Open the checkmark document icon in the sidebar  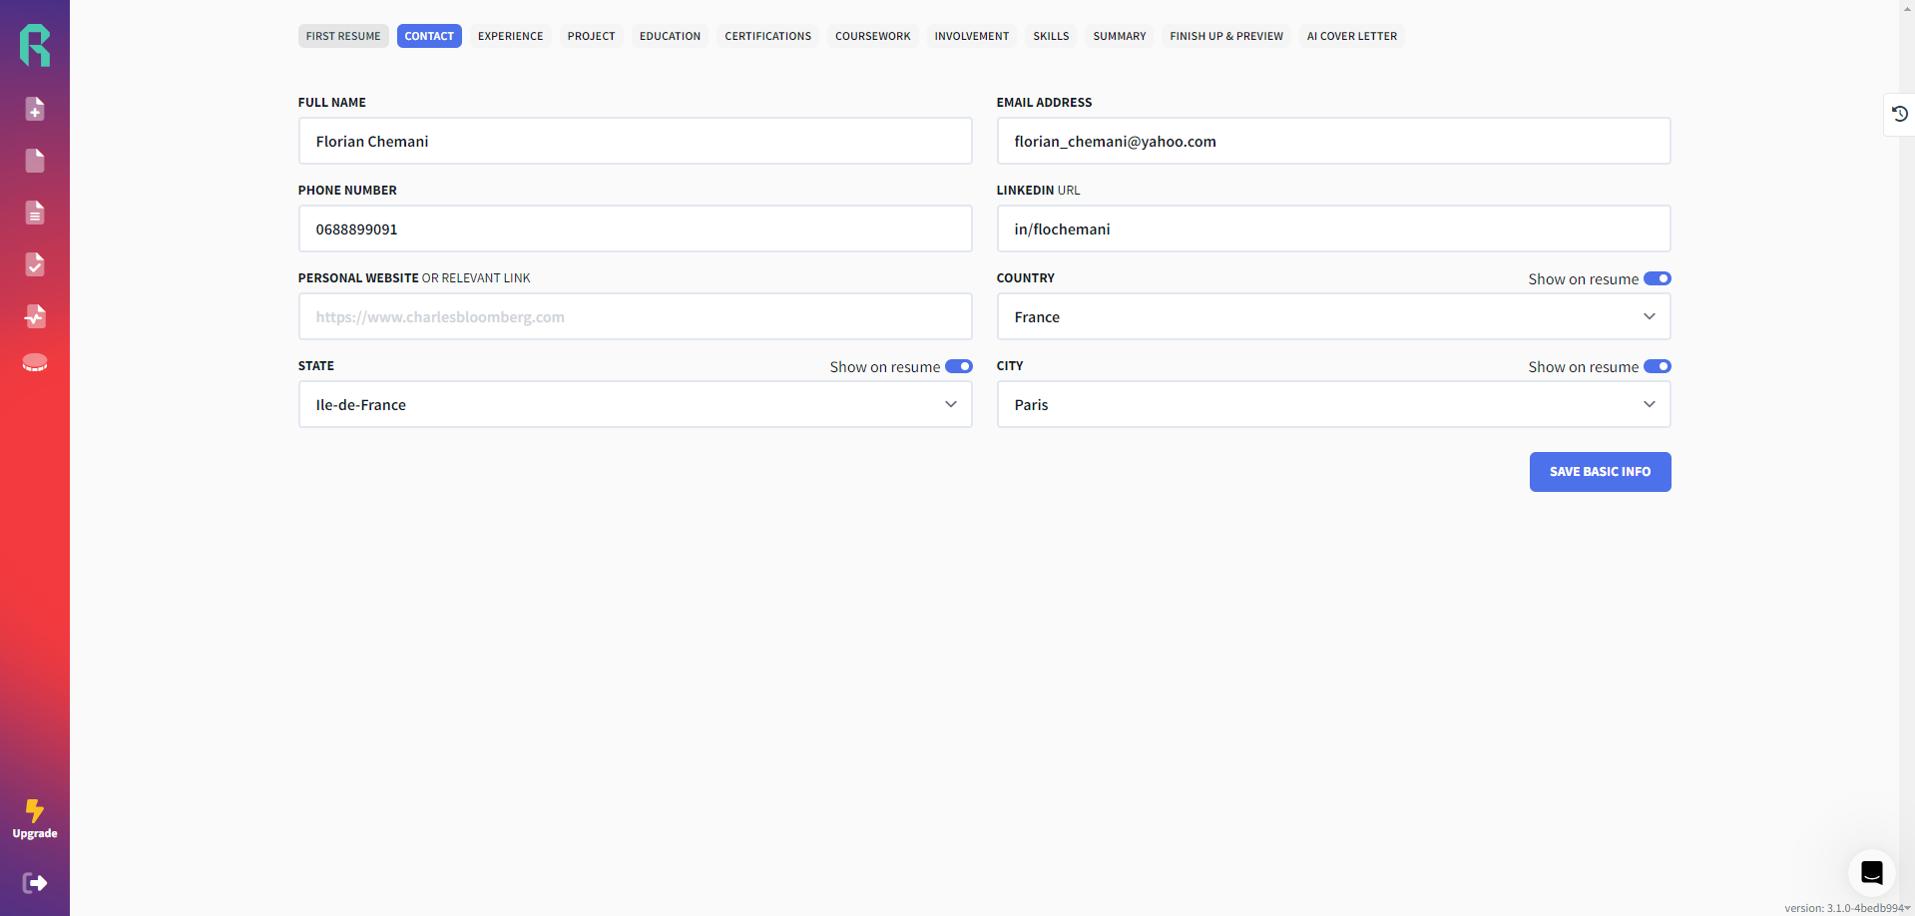[35, 265]
